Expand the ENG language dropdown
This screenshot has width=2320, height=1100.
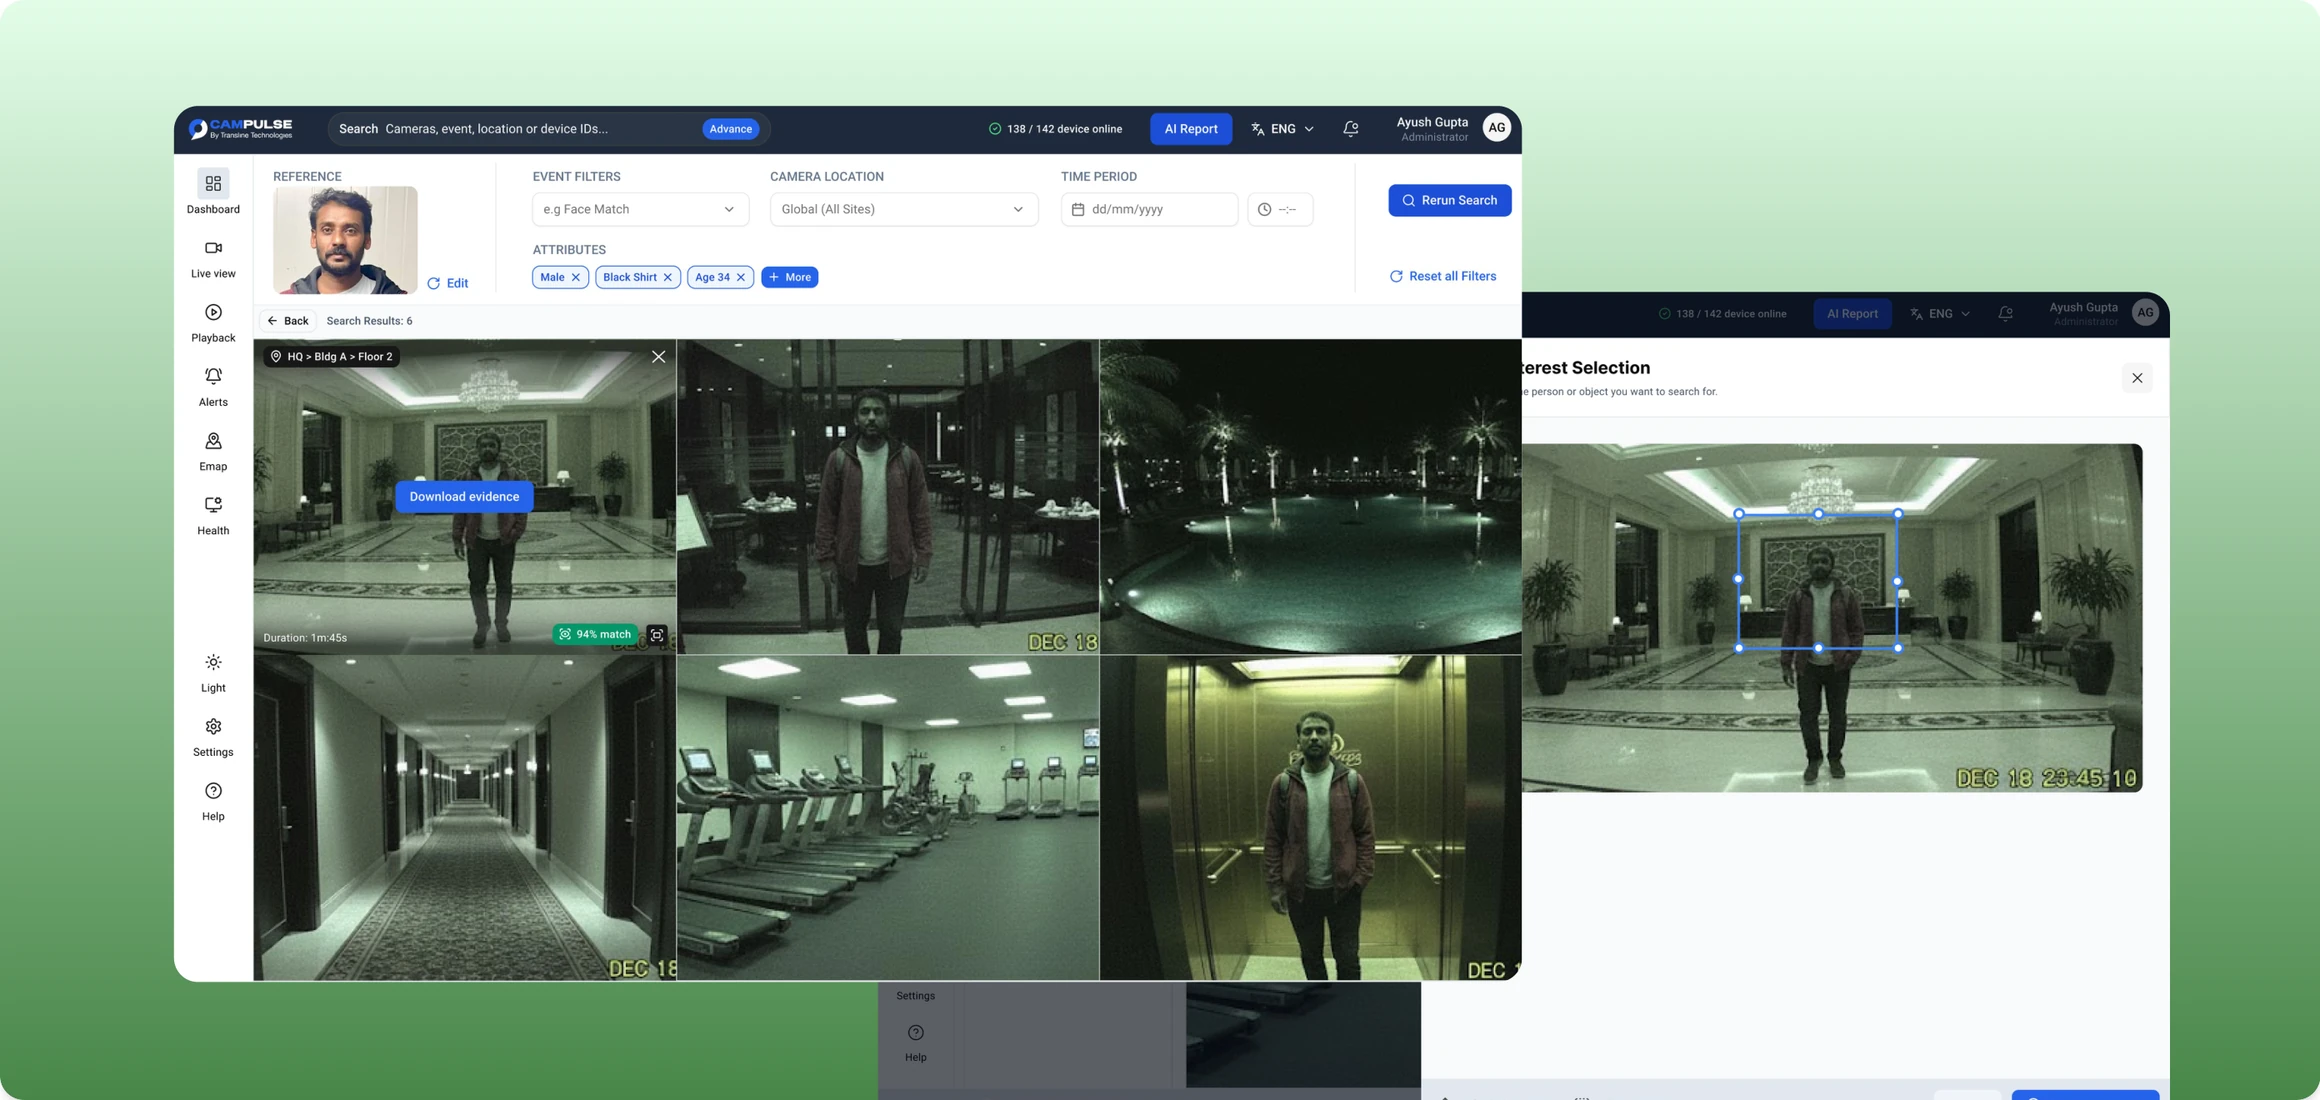coord(1283,129)
